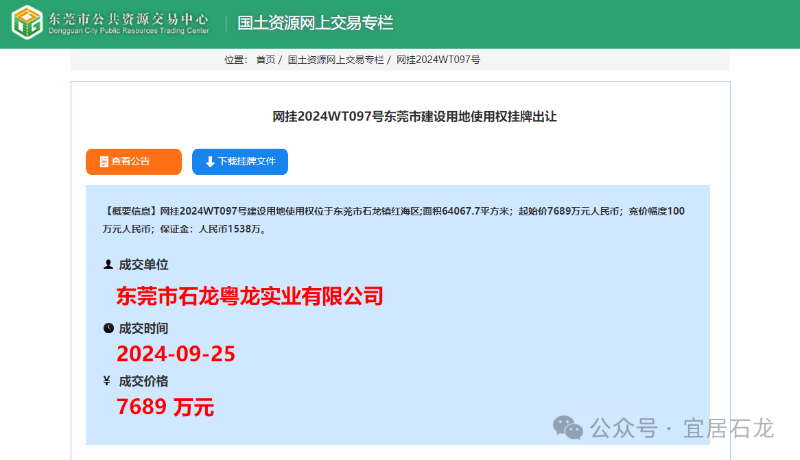
Task: Click the 成交价格 label
Action: 143,381
